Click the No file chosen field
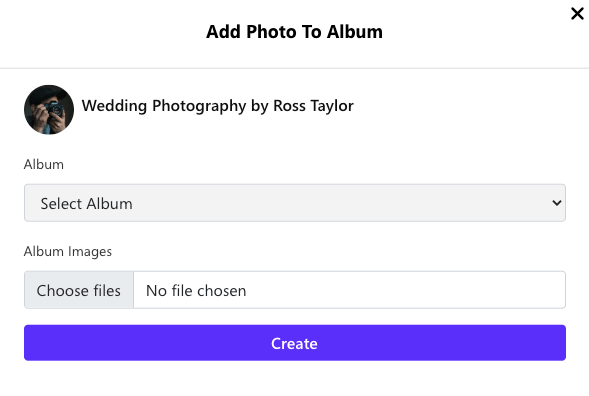Screen dimensions: 589x396 (x=349, y=290)
